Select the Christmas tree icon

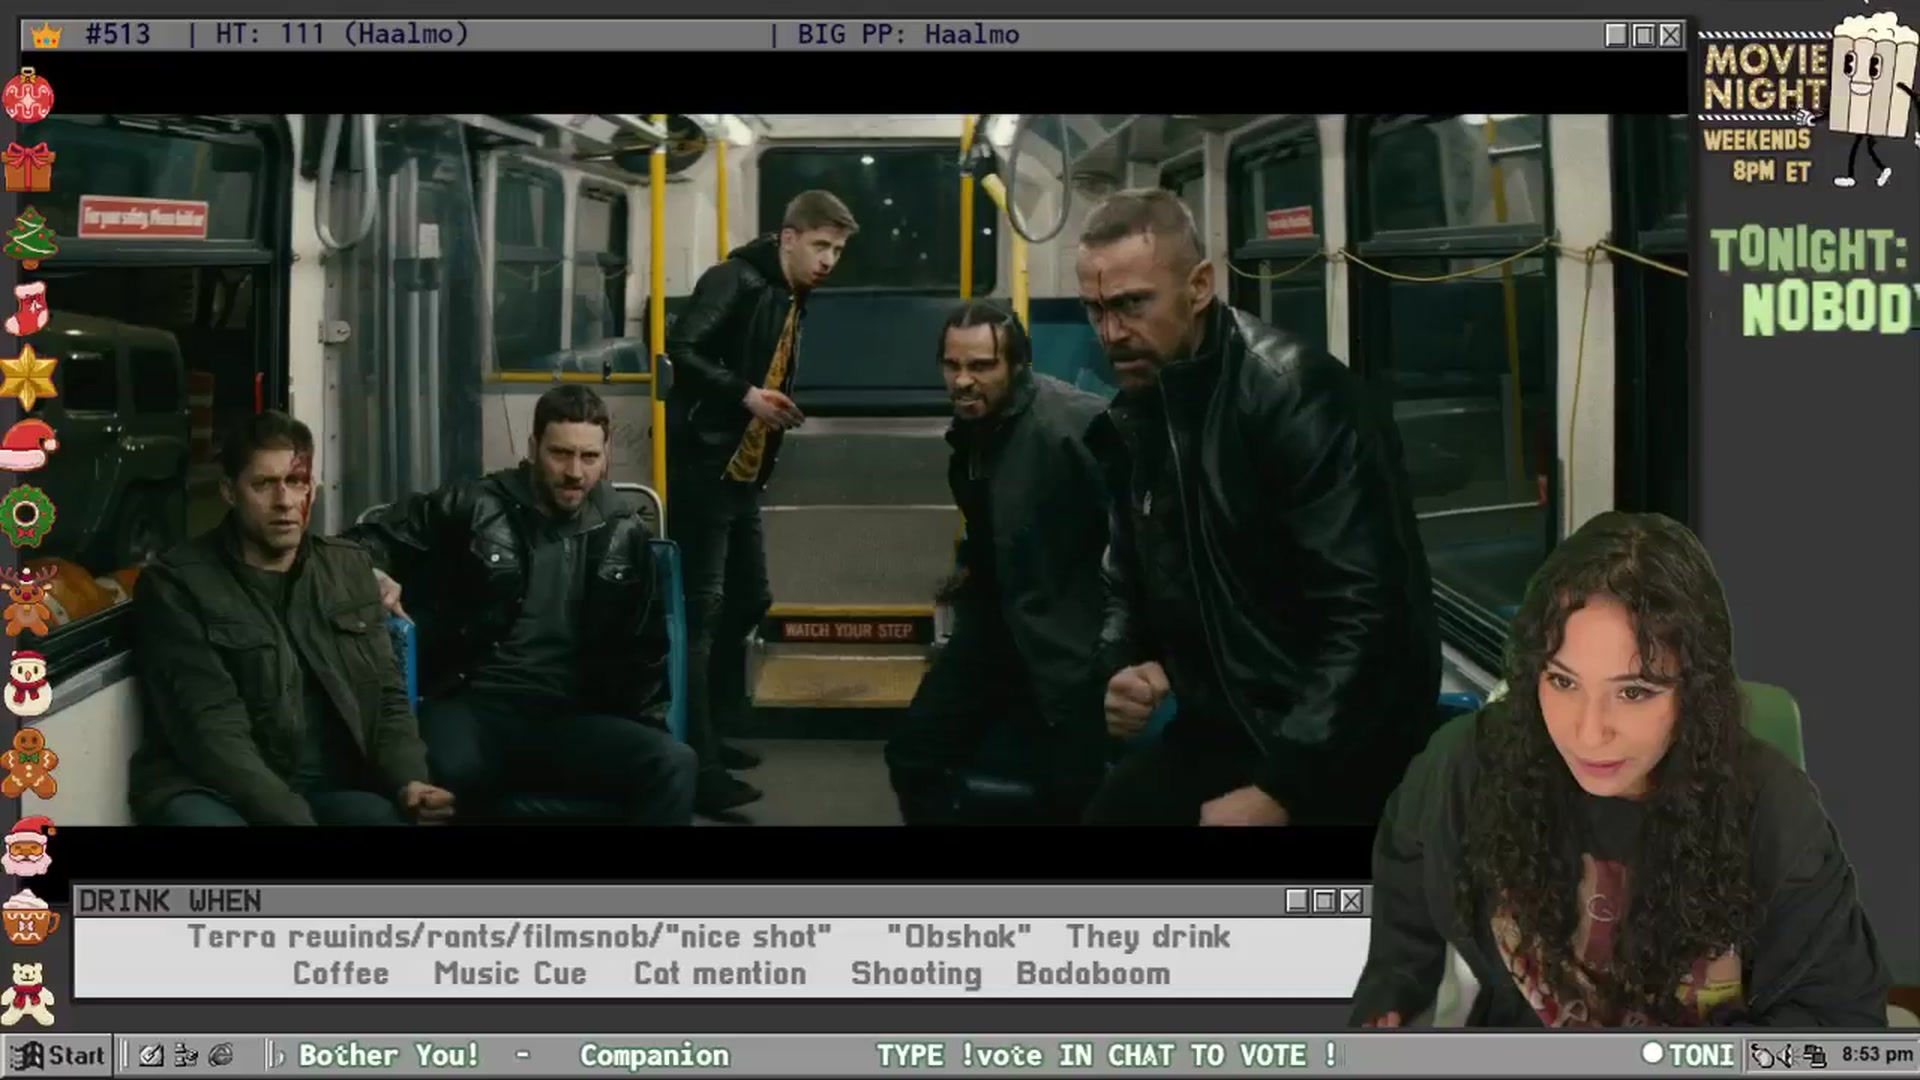[x=29, y=237]
